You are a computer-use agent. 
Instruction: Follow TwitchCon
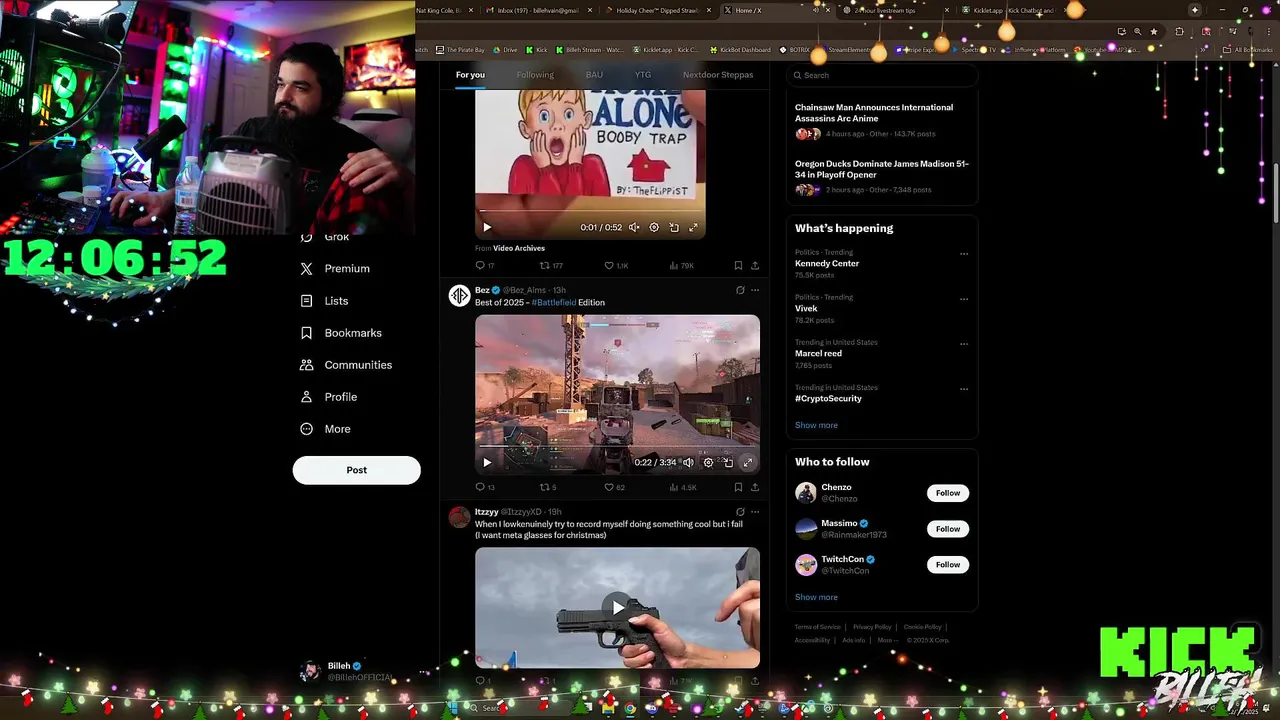948,565
